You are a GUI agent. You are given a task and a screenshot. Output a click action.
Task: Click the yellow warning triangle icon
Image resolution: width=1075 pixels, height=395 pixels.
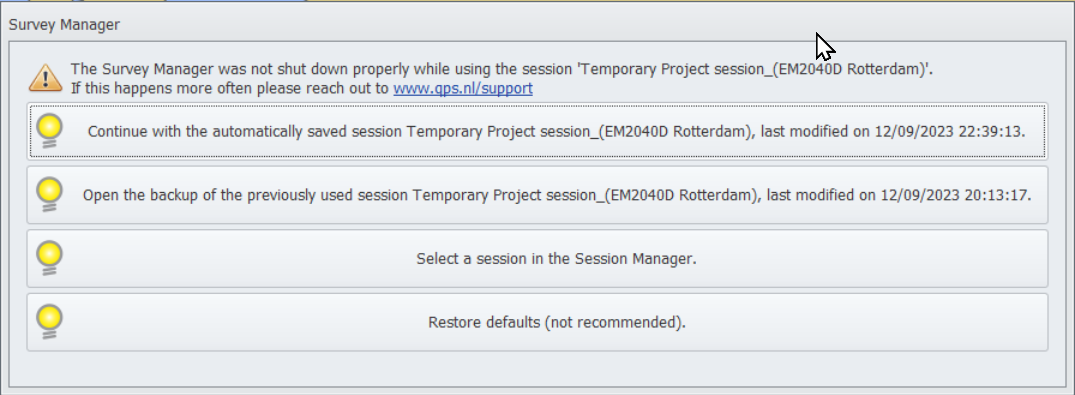coord(45,77)
